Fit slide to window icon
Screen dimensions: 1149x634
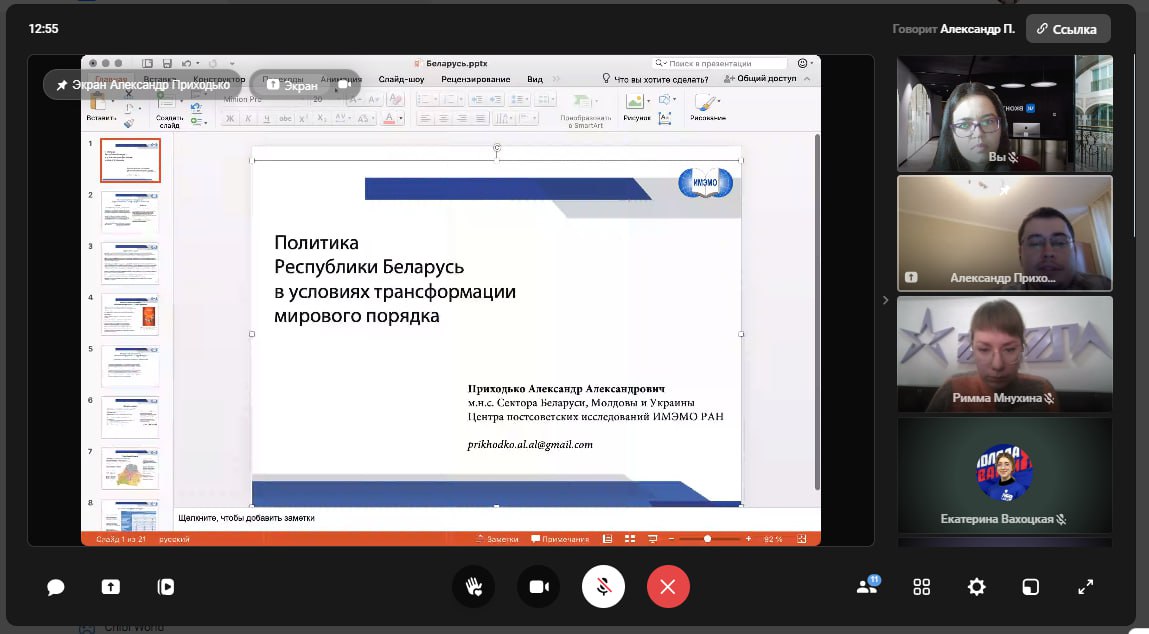pos(802,539)
